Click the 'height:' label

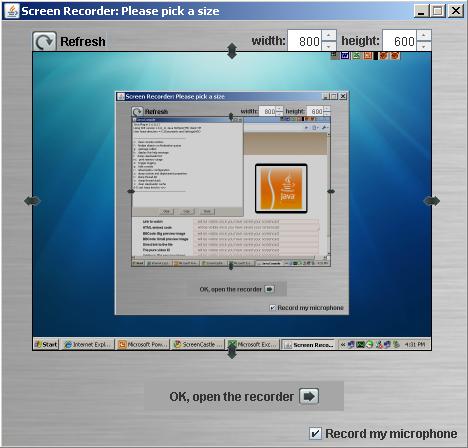point(360,41)
